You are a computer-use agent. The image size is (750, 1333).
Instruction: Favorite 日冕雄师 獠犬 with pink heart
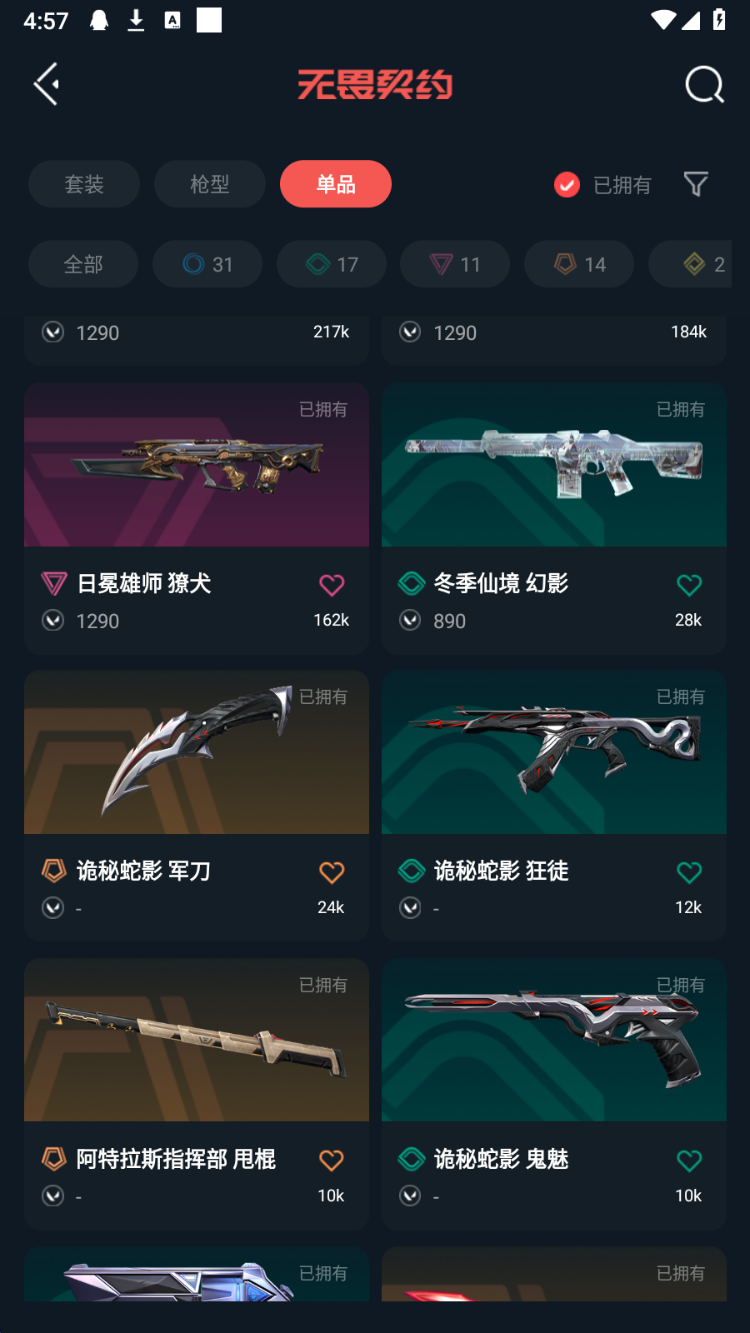[x=331, y=585]
